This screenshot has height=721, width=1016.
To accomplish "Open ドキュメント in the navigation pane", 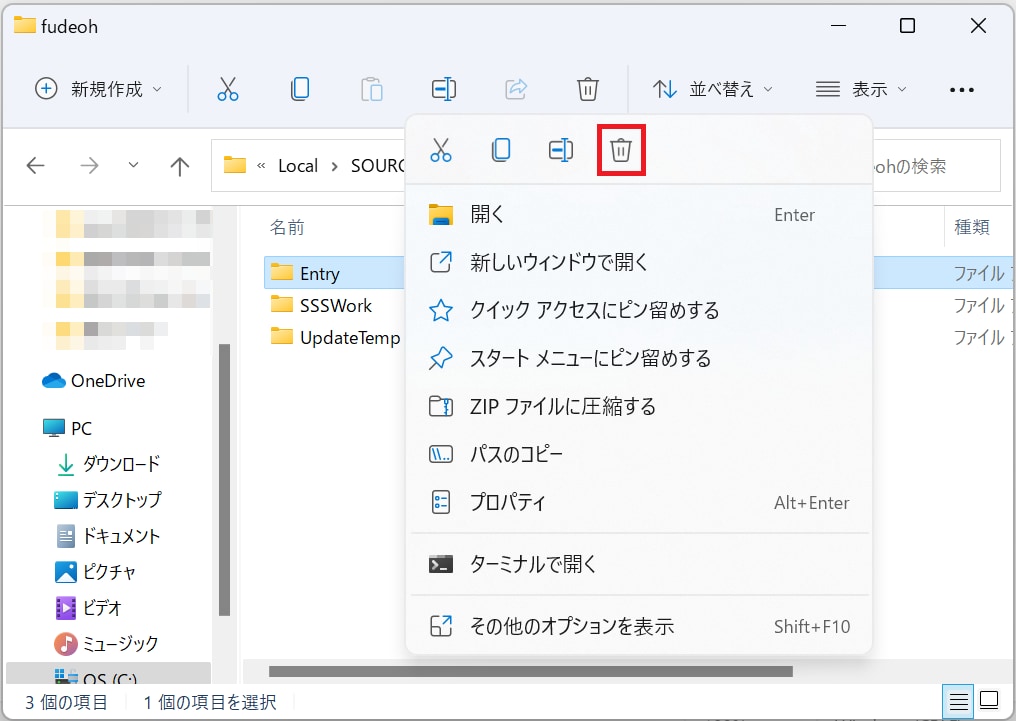I will click(x=108, y=536).
